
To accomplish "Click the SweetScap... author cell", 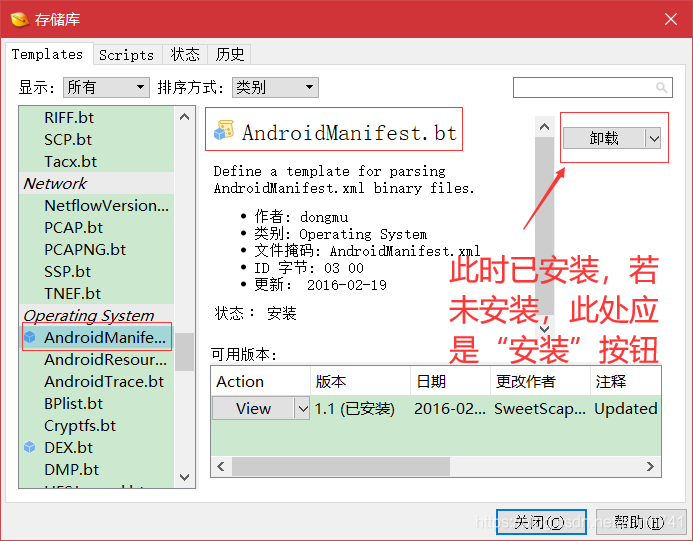I will [x=540, y=408].
